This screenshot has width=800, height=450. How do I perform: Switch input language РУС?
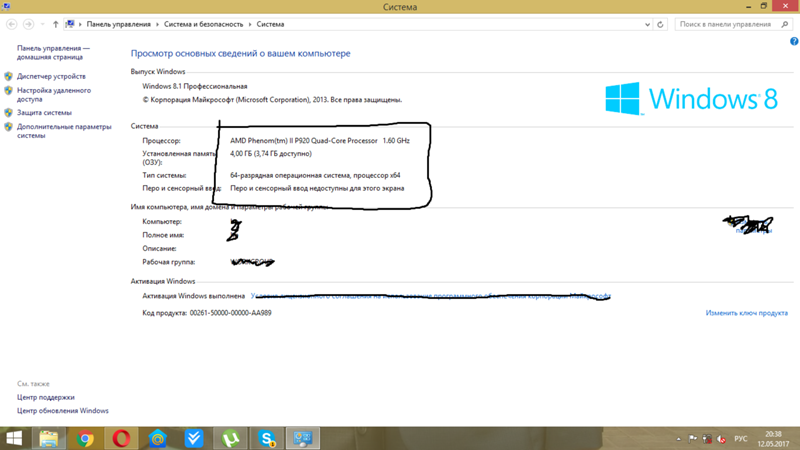point(740,439)
